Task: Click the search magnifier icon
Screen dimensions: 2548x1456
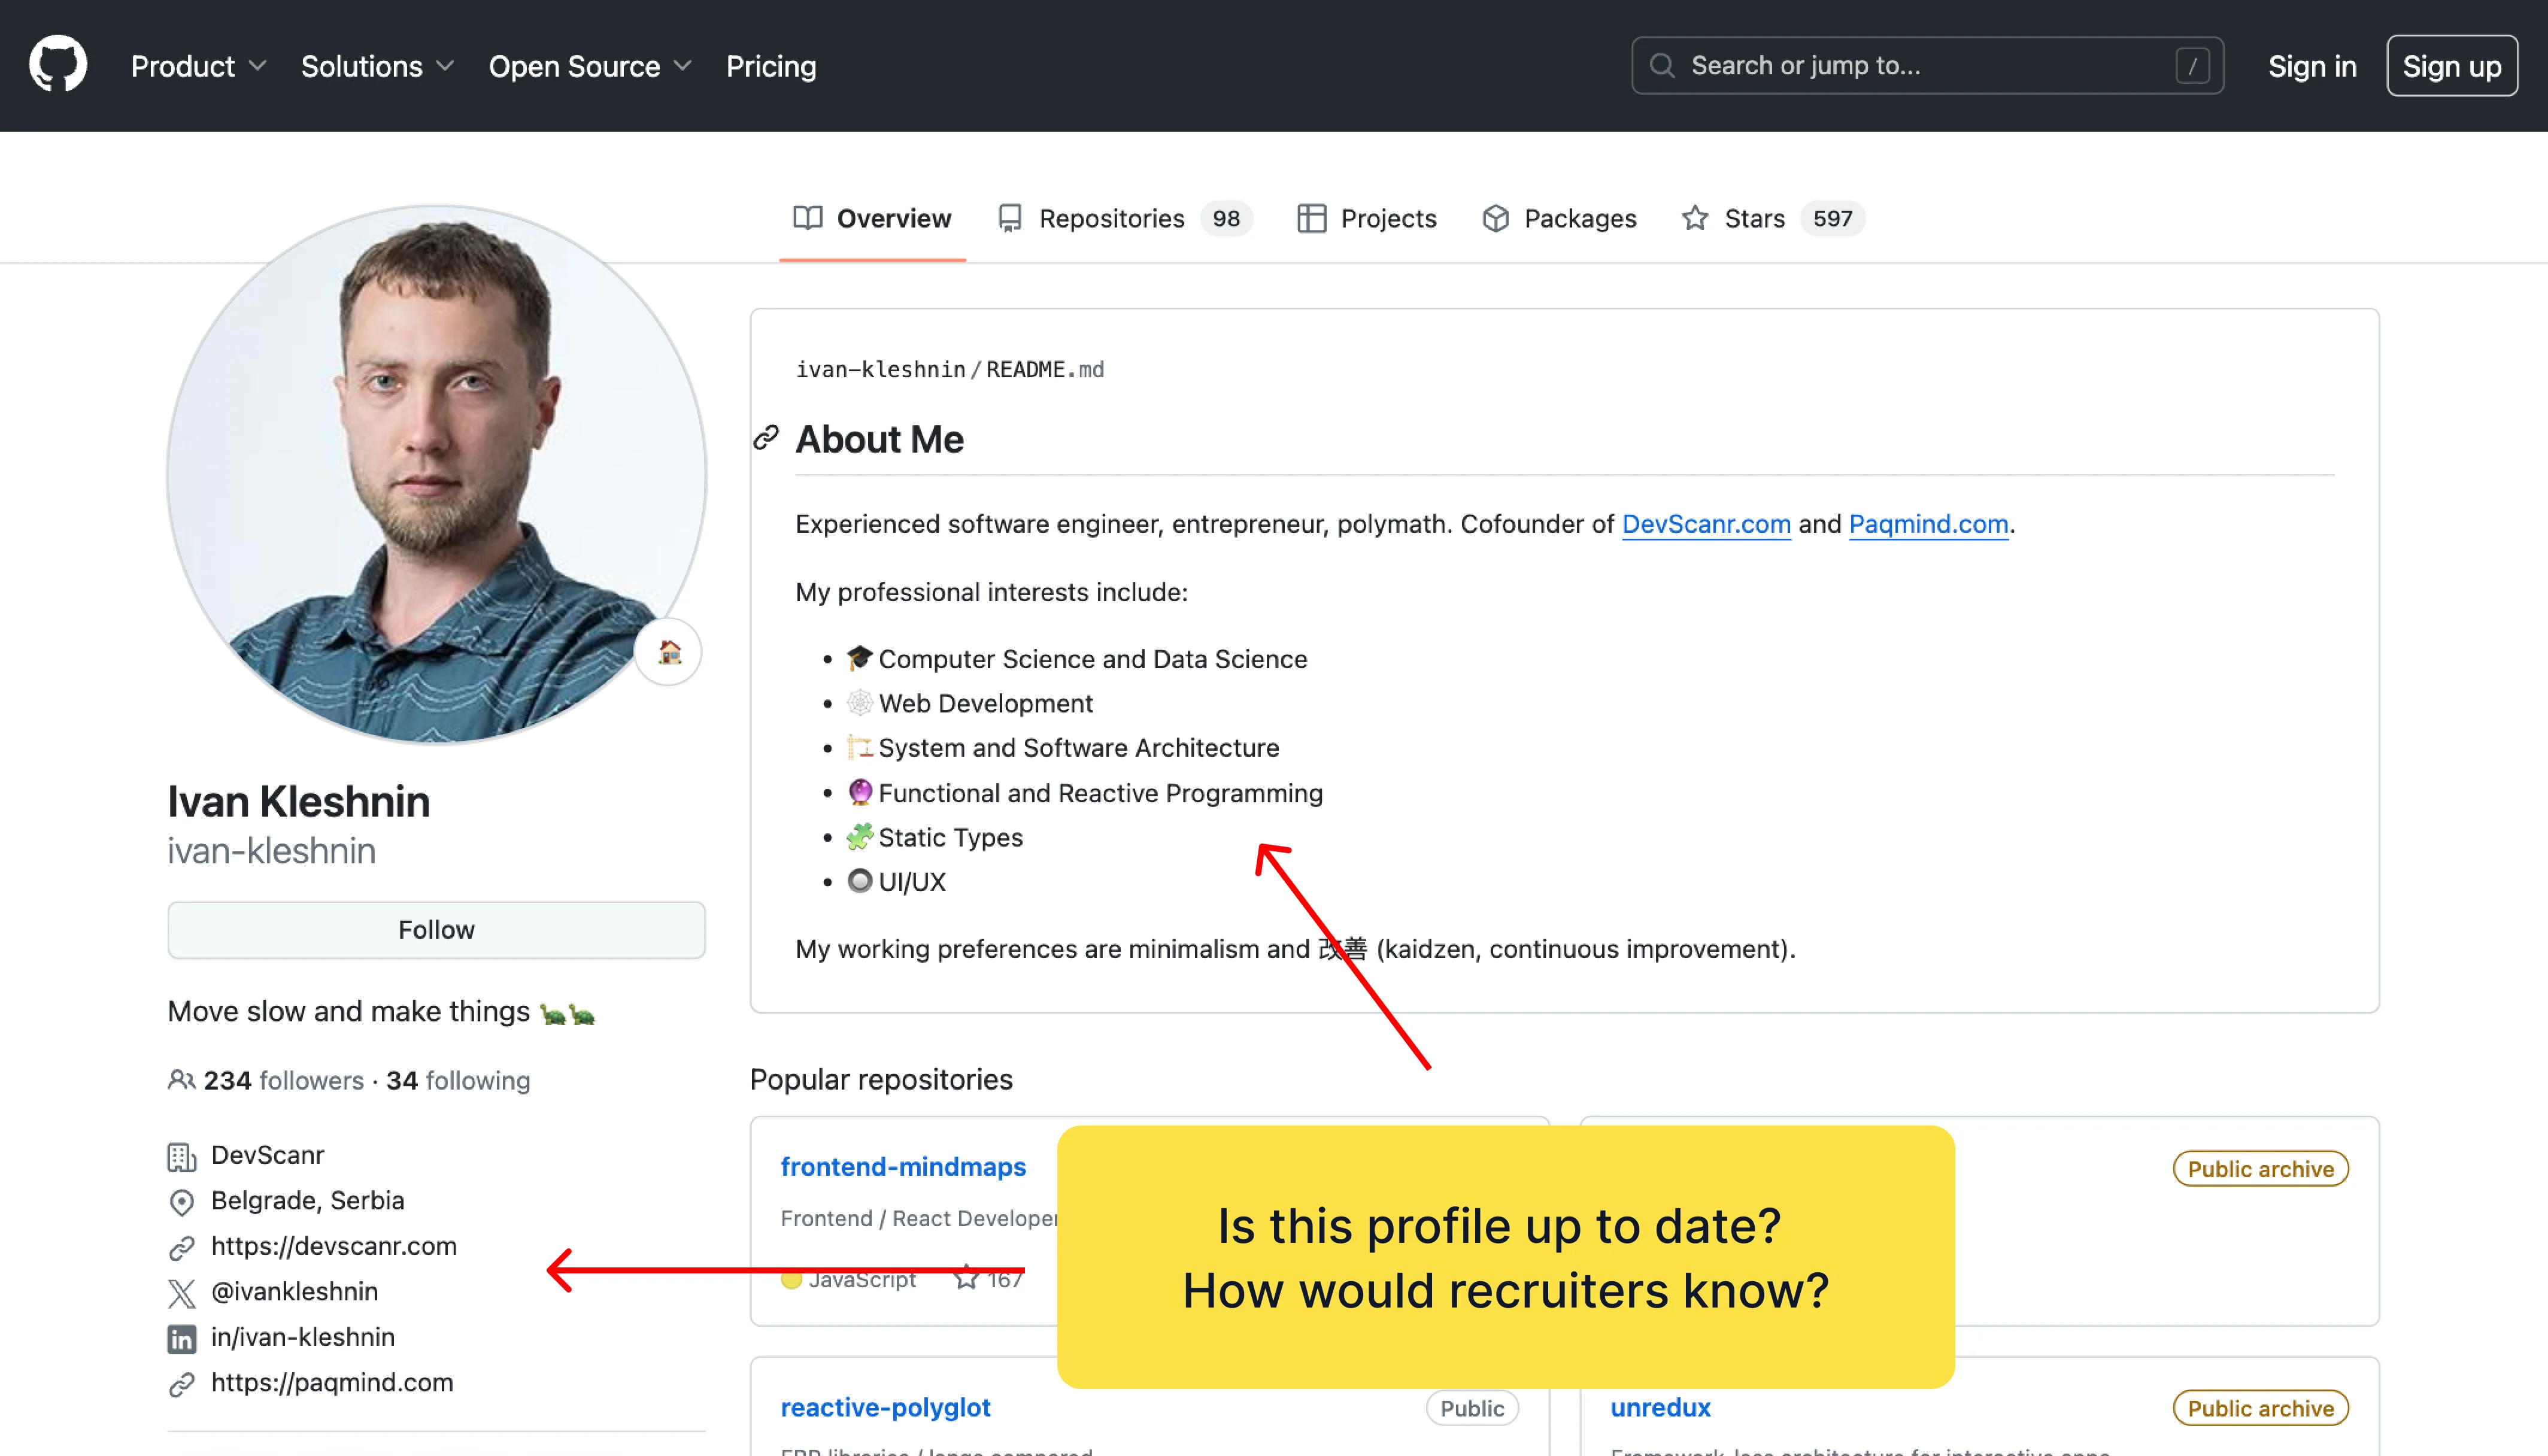Action: 1661,66
